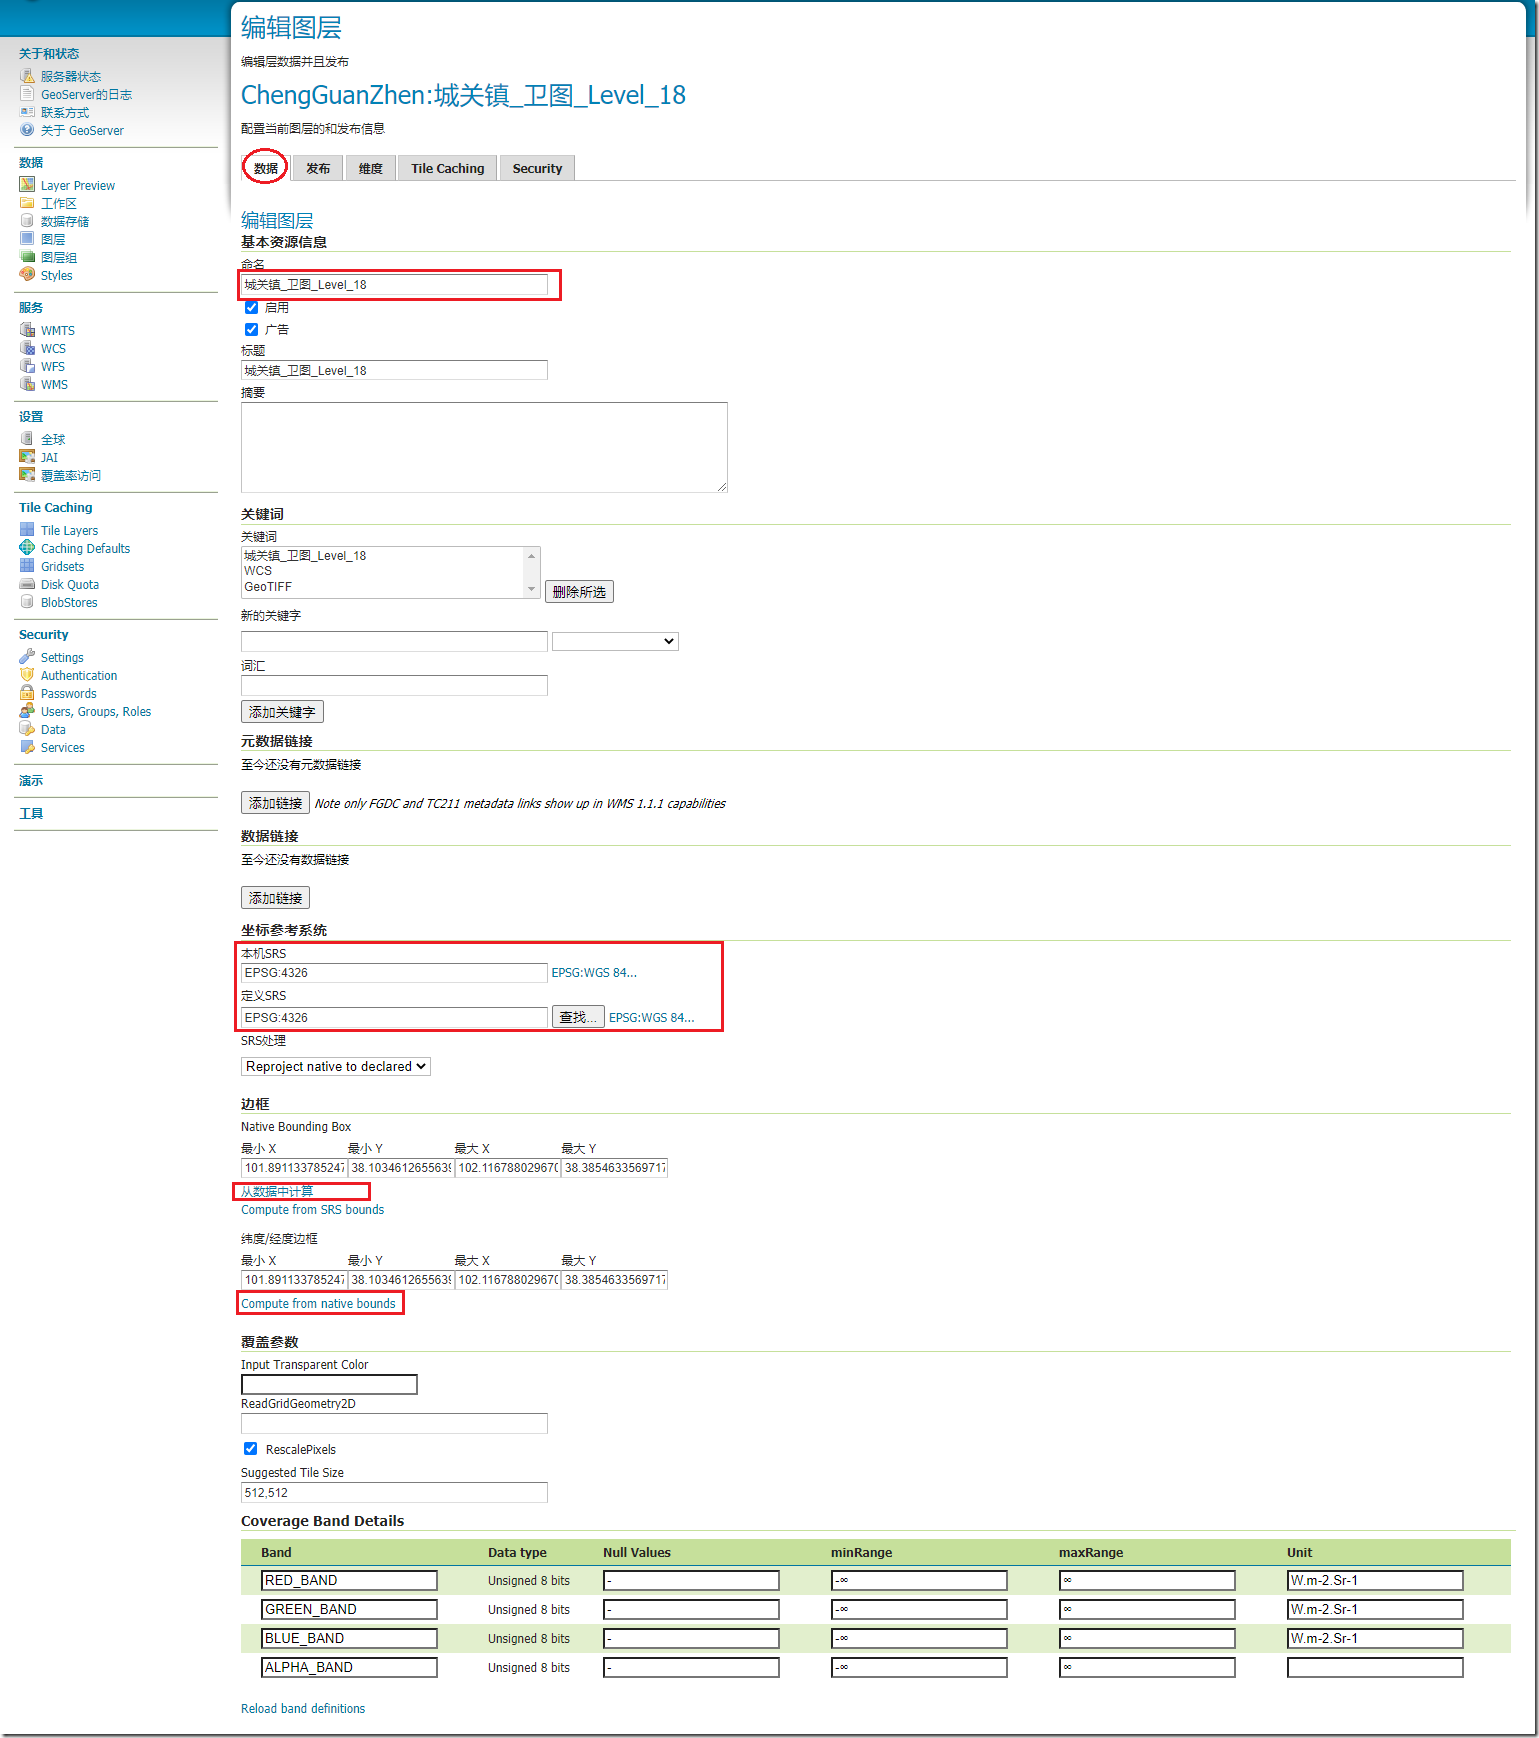Click the WCS service icon
Image resolution: width=1539 pixels, height=1738 pixels.
(27, 348)
